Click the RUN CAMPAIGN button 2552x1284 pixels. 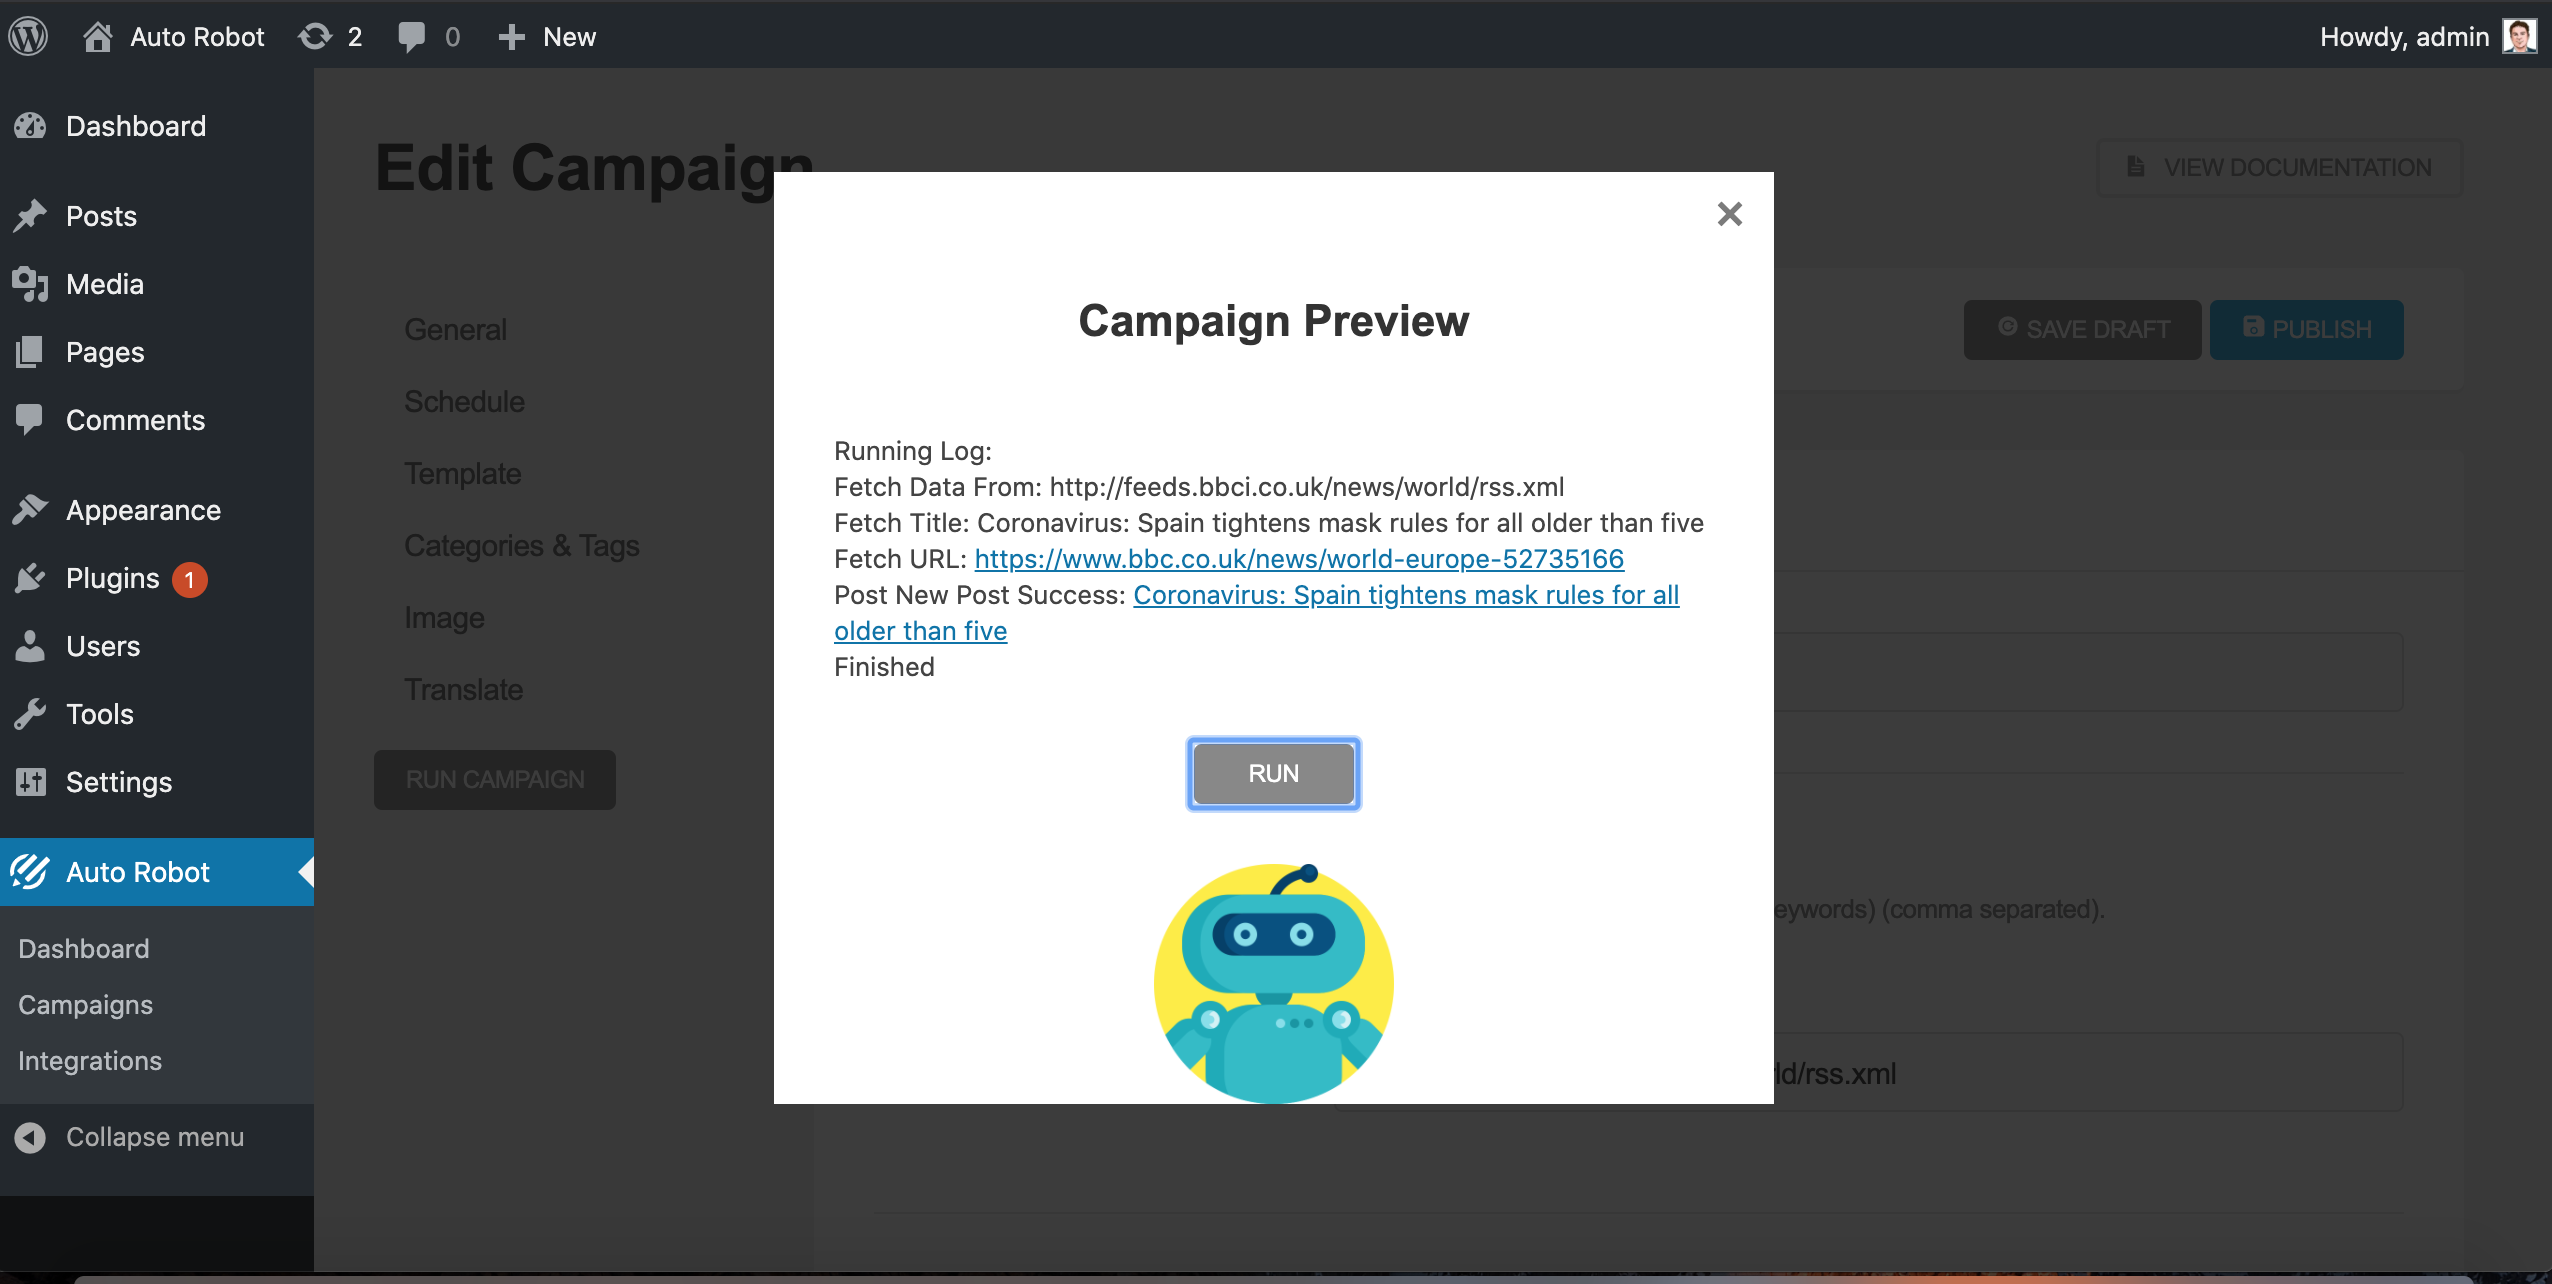[x=495, y=779]
